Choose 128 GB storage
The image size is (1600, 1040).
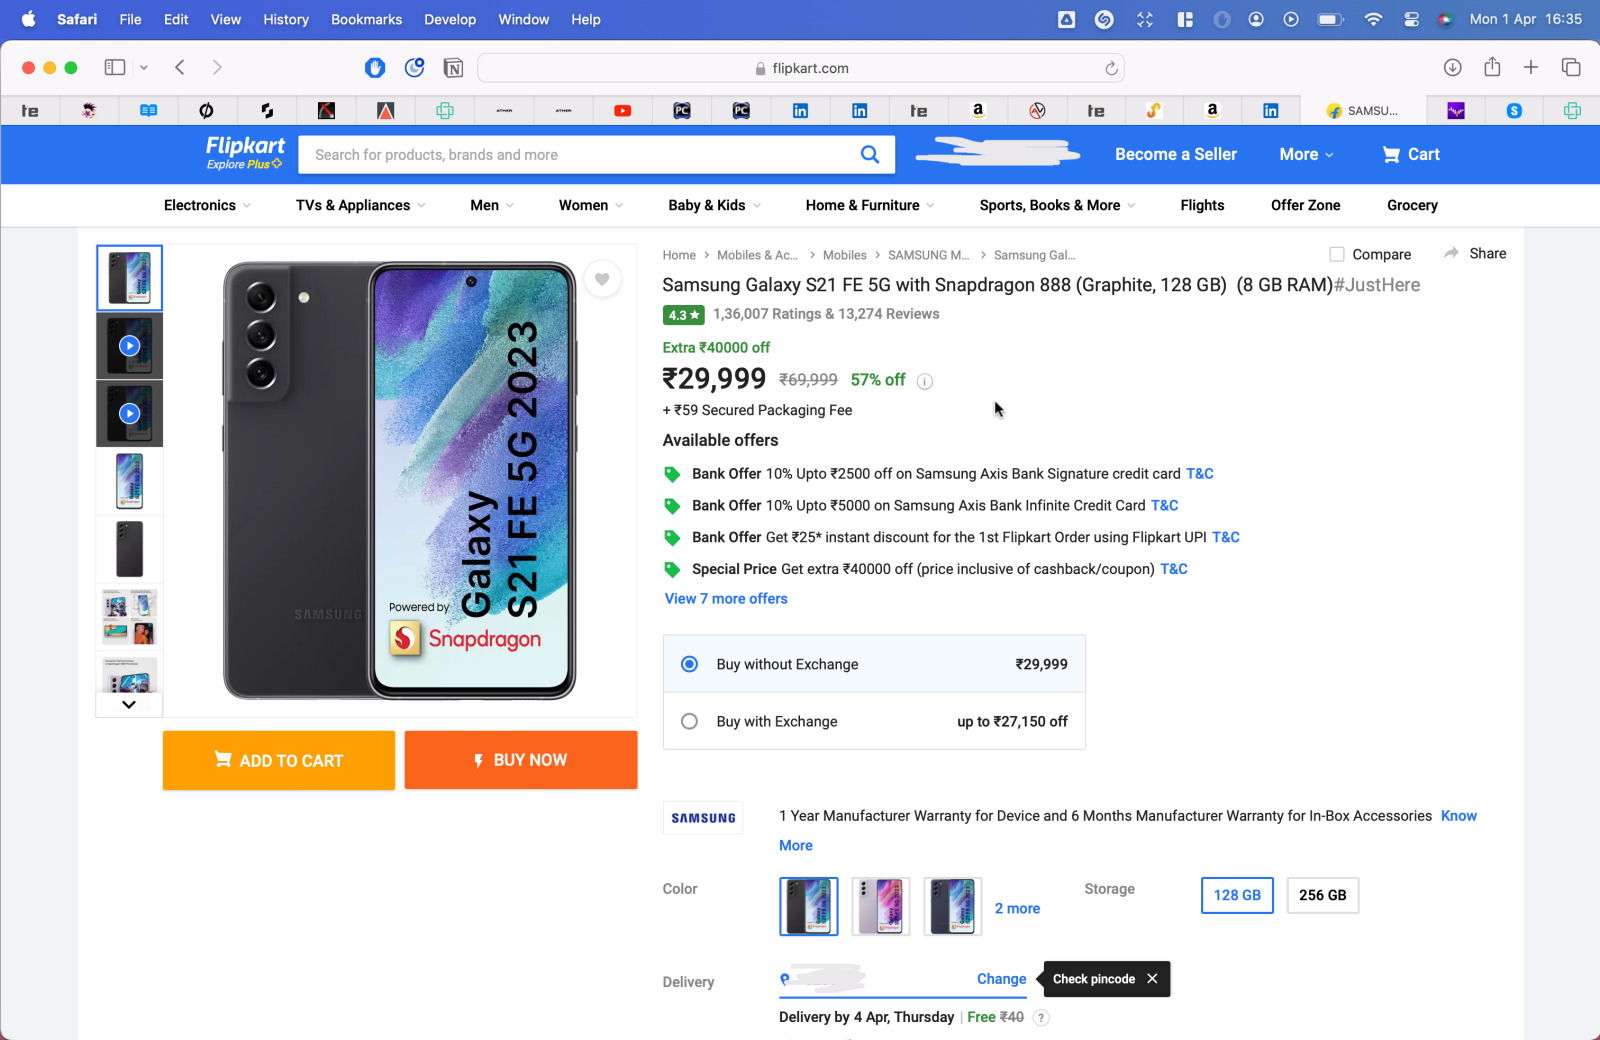pos(1237,895)
